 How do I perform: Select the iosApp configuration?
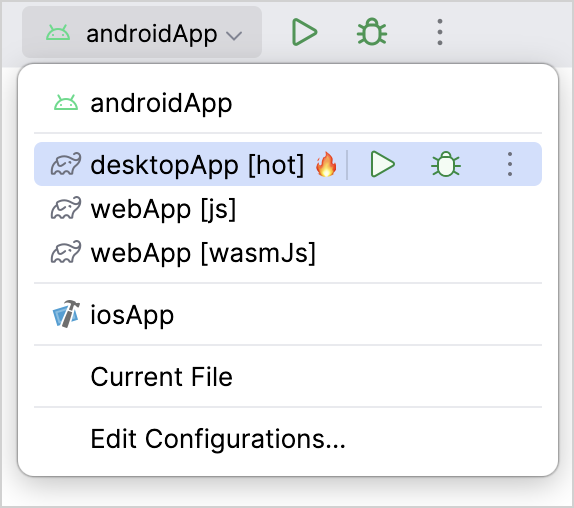(x=288, y=314)
